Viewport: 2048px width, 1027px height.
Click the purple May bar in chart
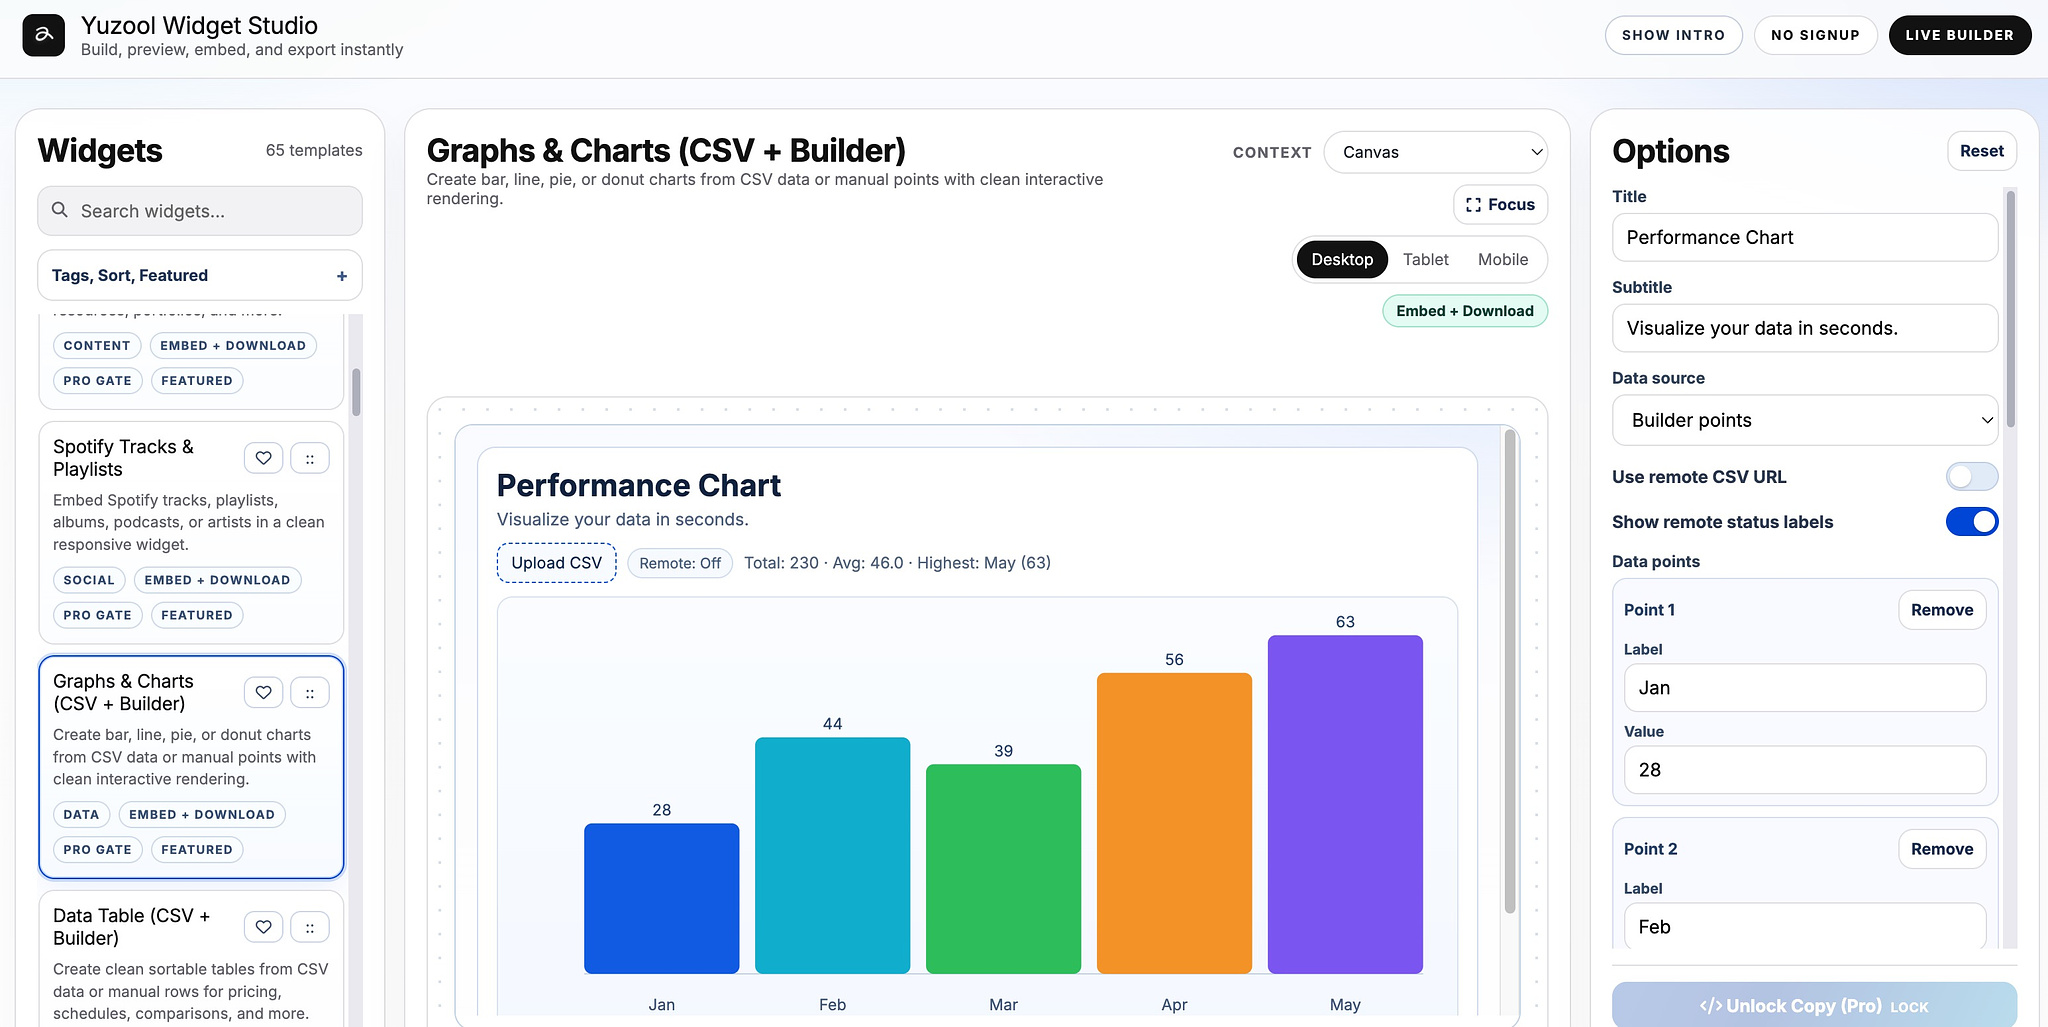coord(1345,804)
